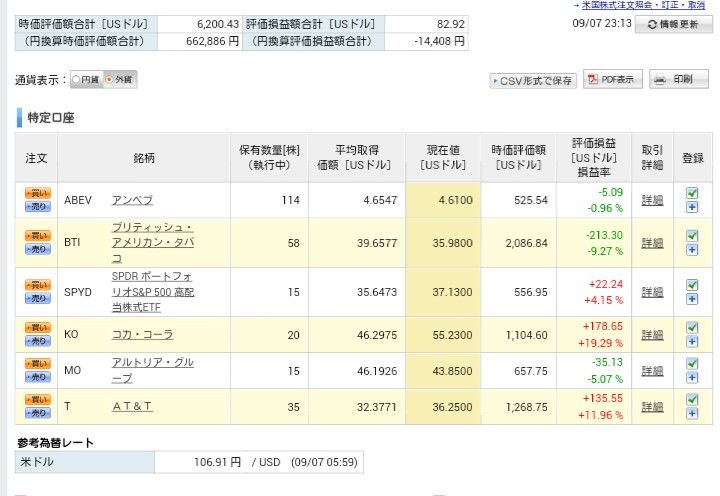The image size is (720, 496).
Task: Click the 買い (buy) button for BTI
Action: click(x=38, y=236)
